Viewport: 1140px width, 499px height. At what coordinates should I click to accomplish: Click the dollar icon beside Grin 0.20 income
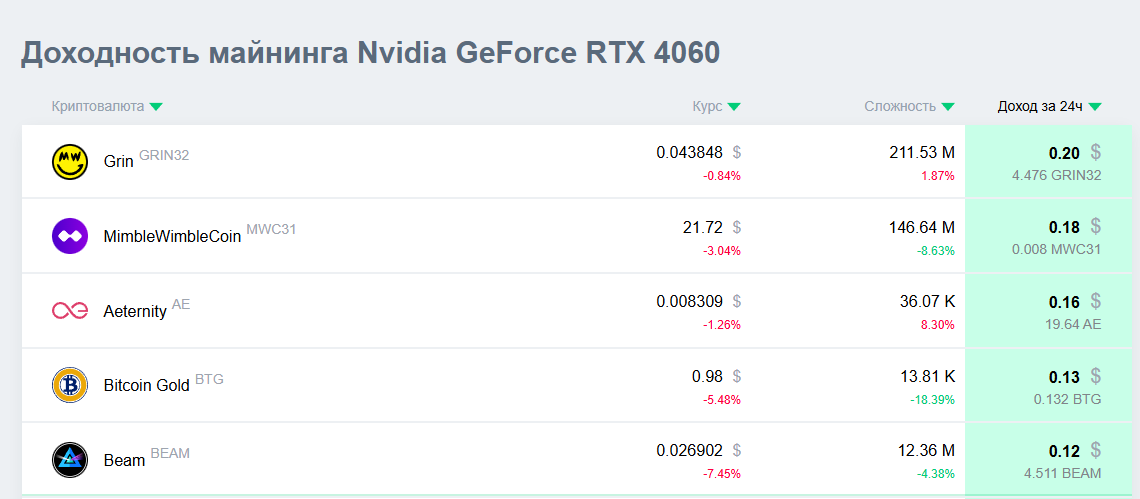tap(1095, 152)
